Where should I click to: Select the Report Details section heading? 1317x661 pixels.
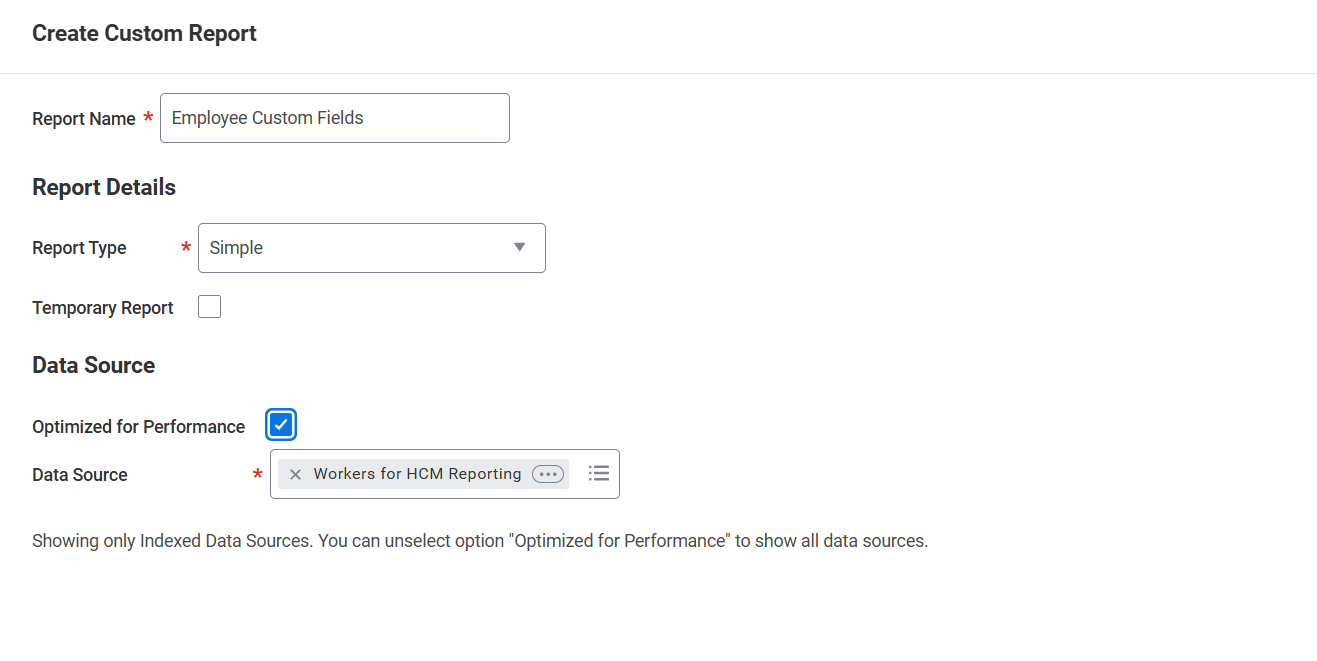pyautogui.click(x=104, y=187)
